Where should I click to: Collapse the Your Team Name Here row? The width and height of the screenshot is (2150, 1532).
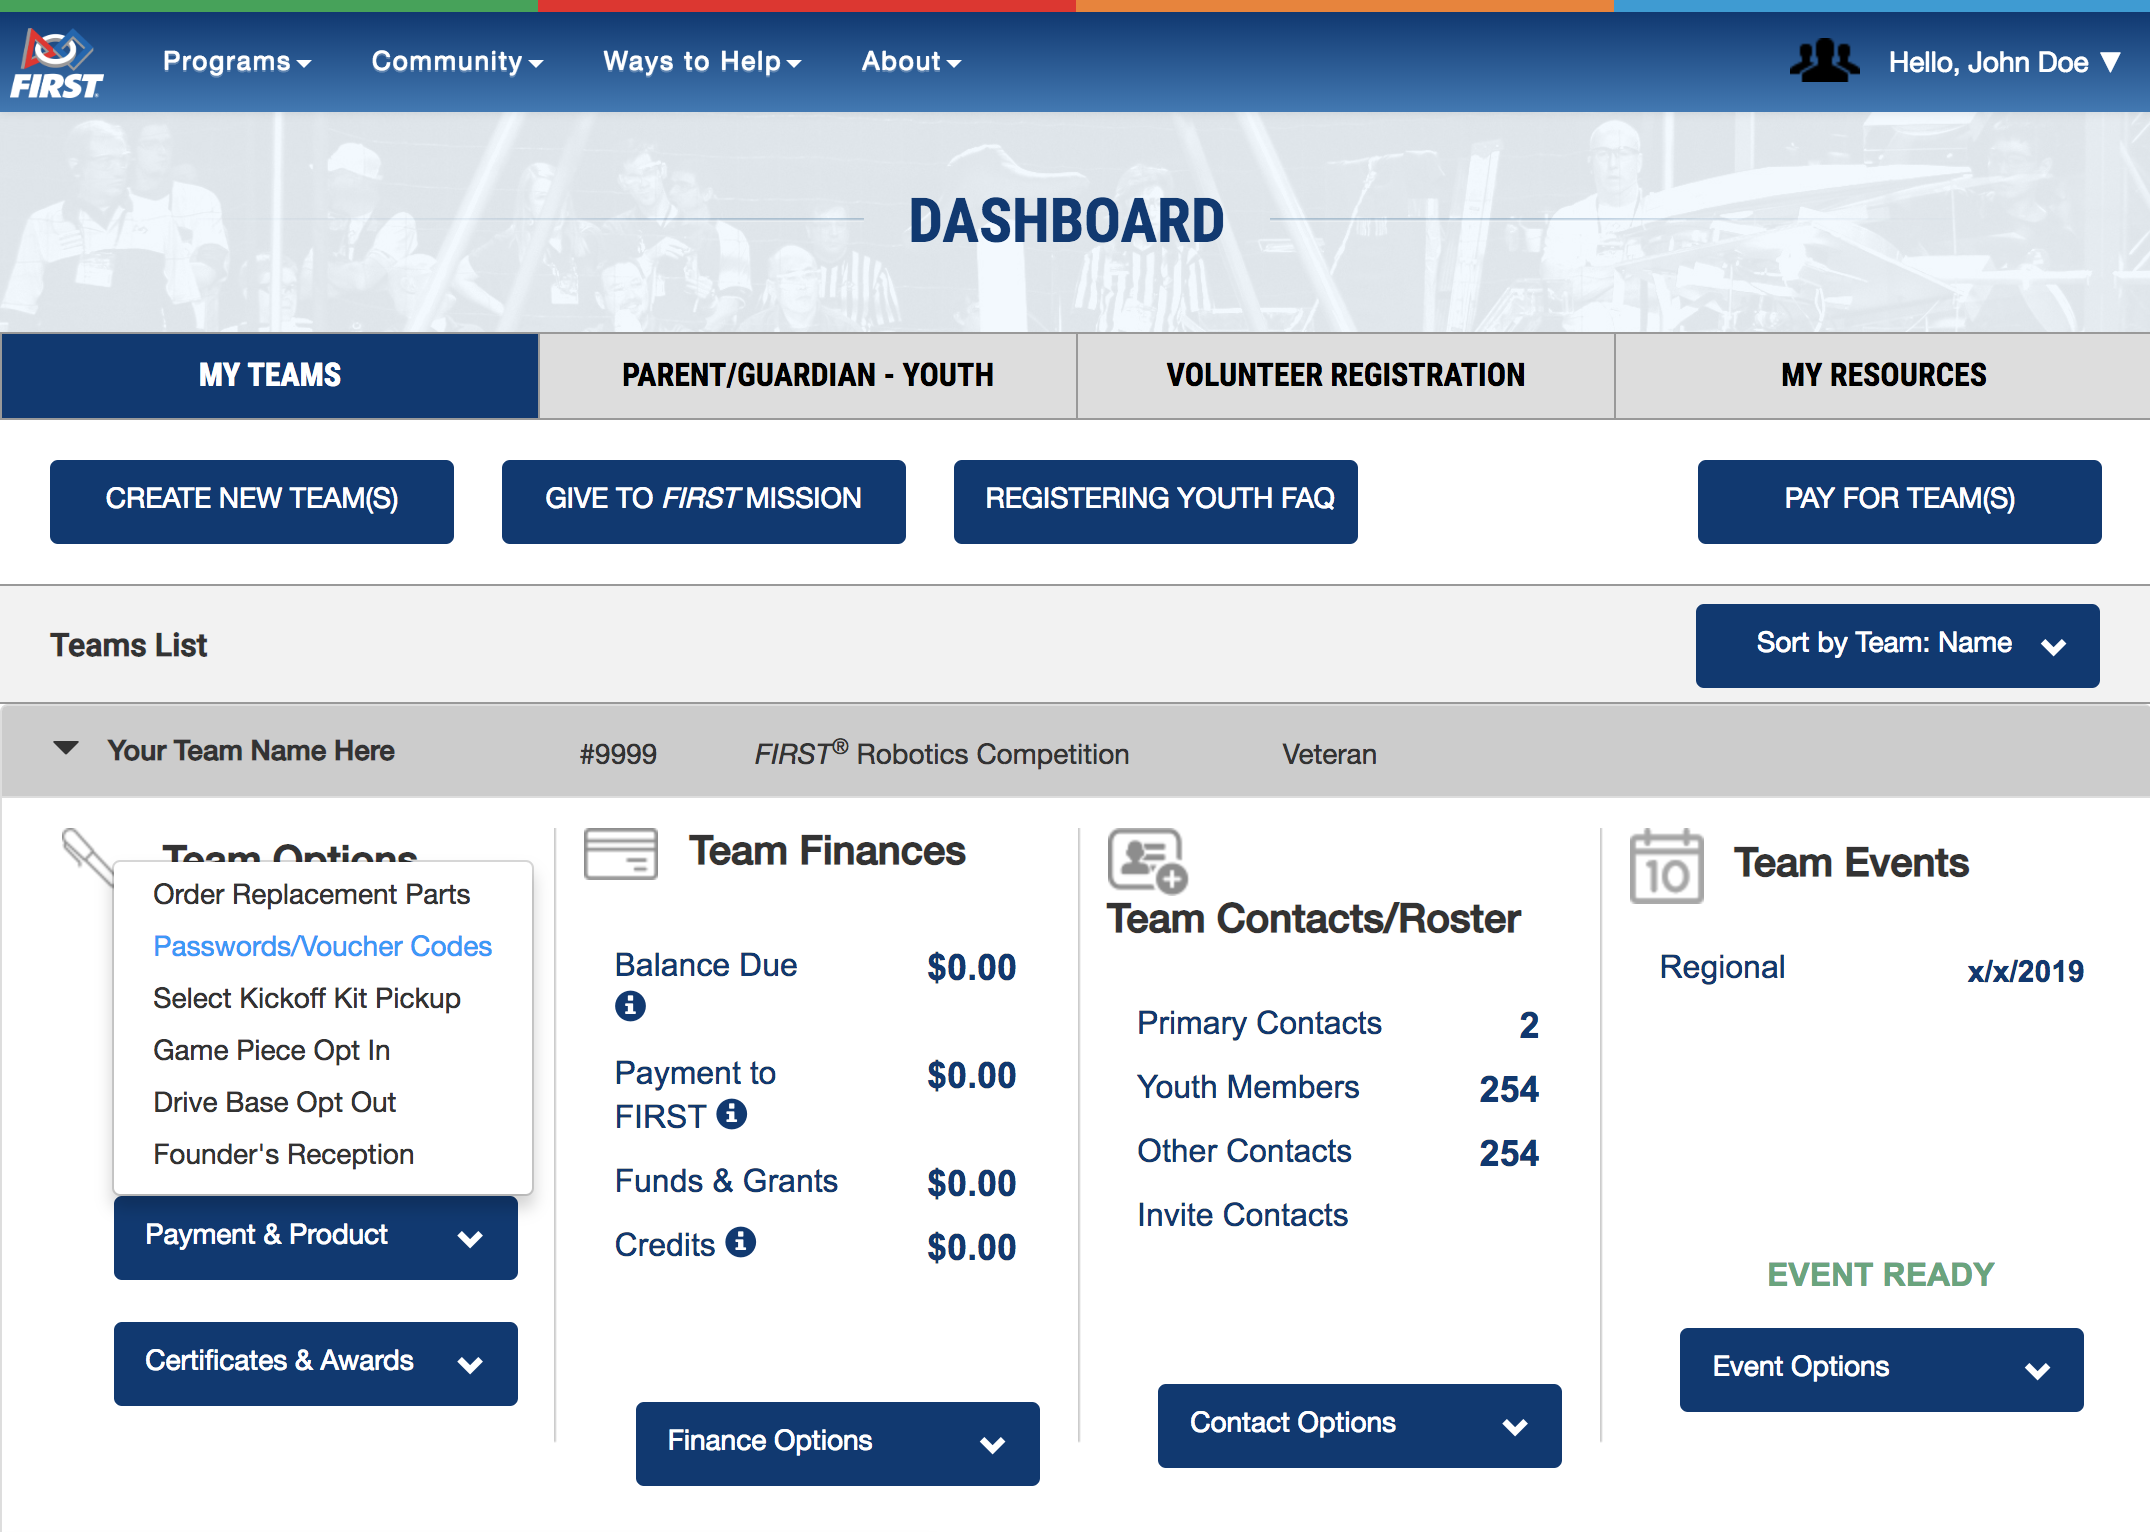click(x=66, y=749)
